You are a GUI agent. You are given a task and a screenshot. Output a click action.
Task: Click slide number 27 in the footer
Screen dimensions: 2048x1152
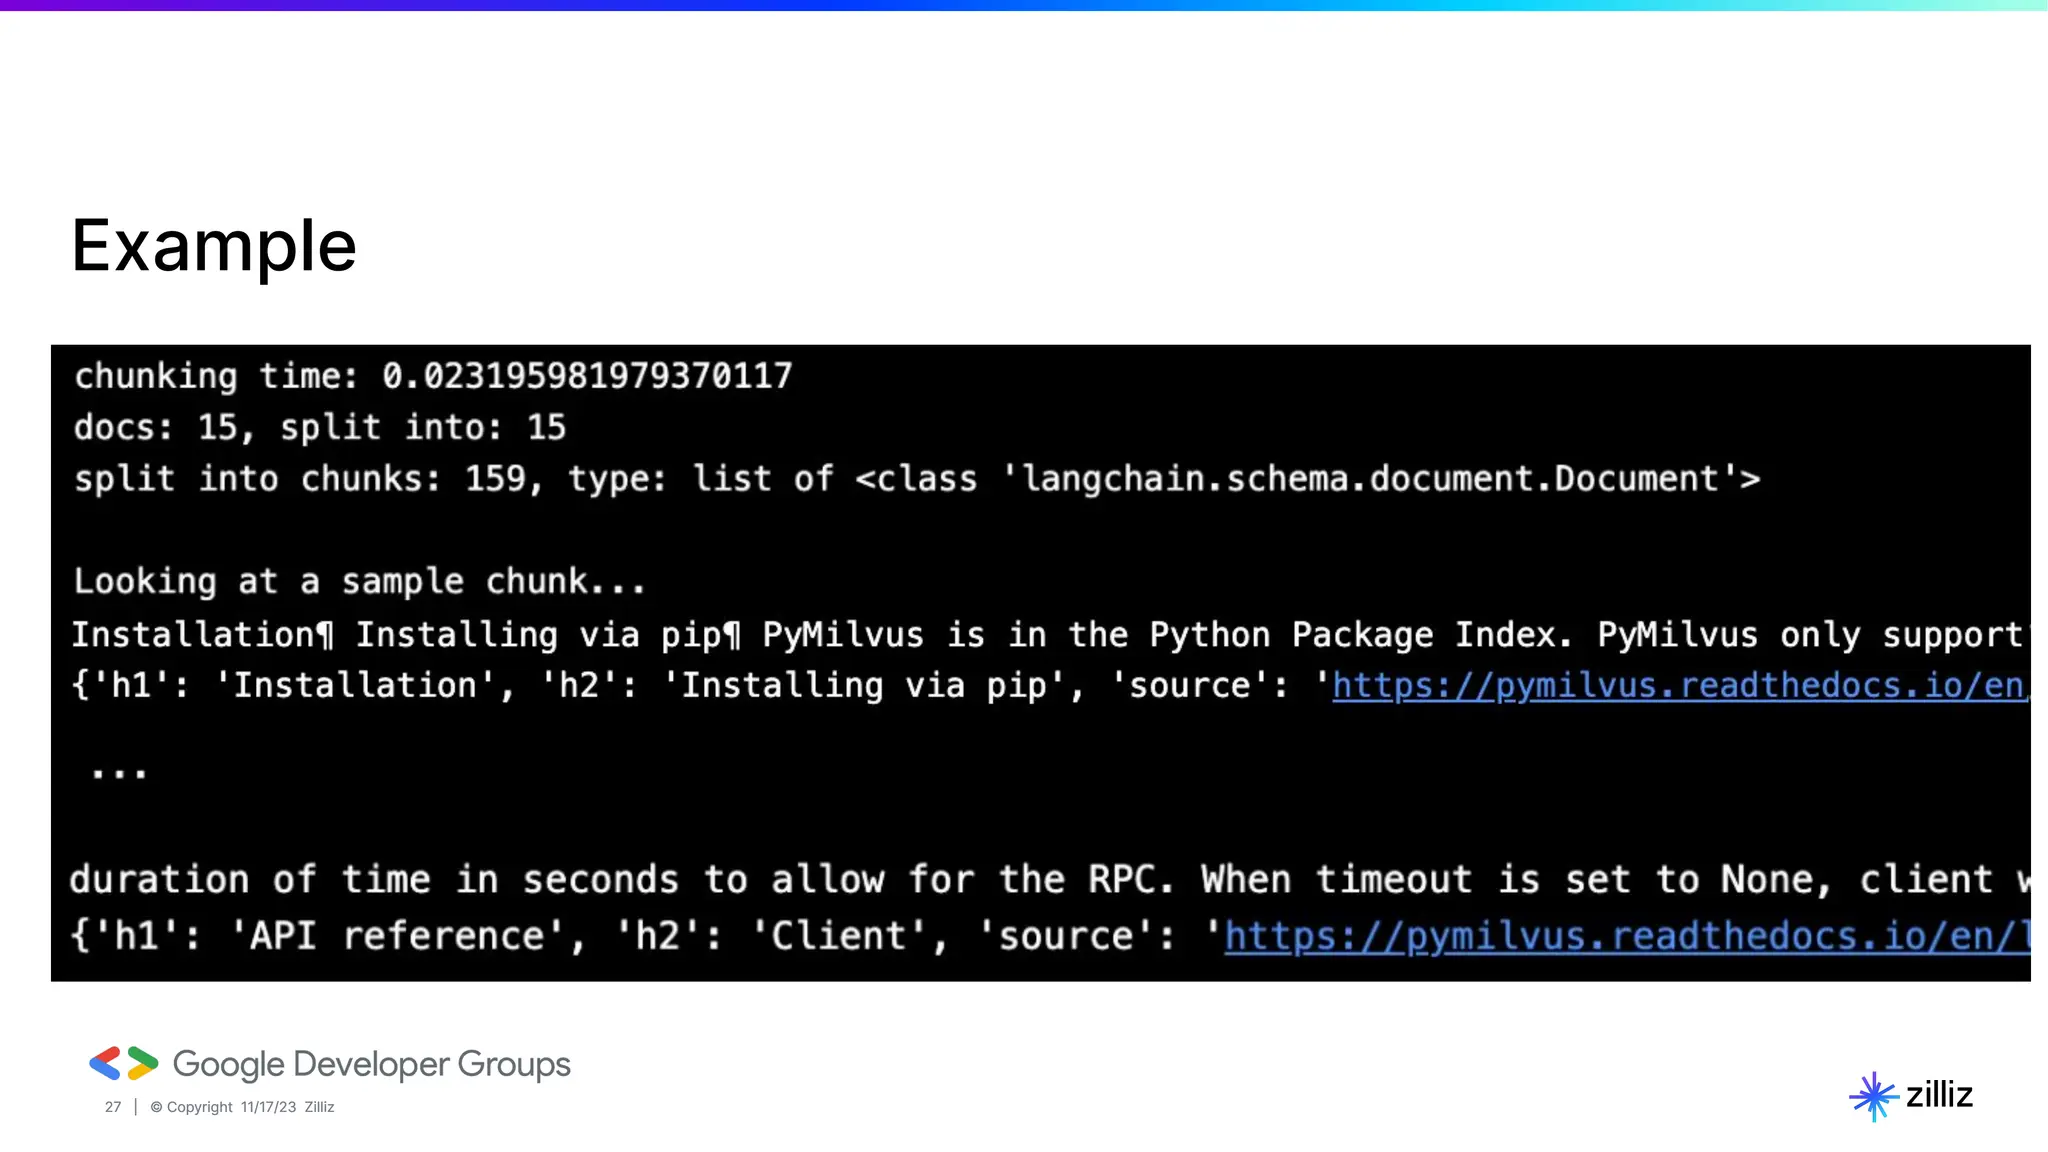[x=113, y=1107]
